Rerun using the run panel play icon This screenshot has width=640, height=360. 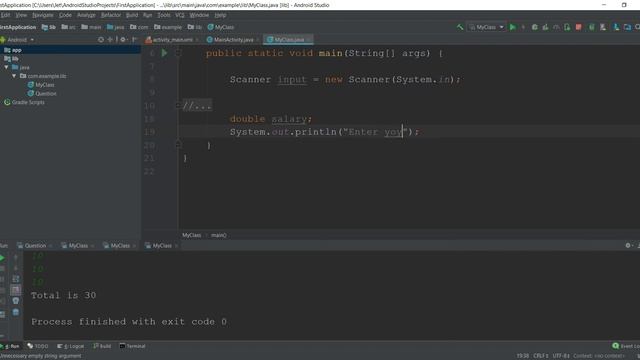(2, 258)
